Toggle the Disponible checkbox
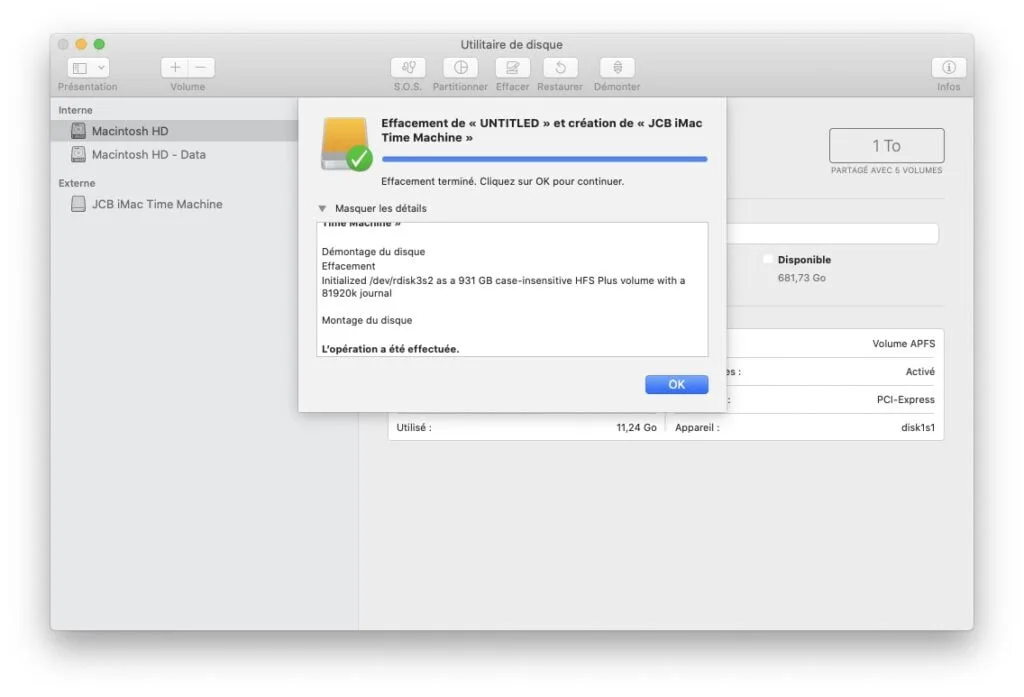 [x=766, y=259]
